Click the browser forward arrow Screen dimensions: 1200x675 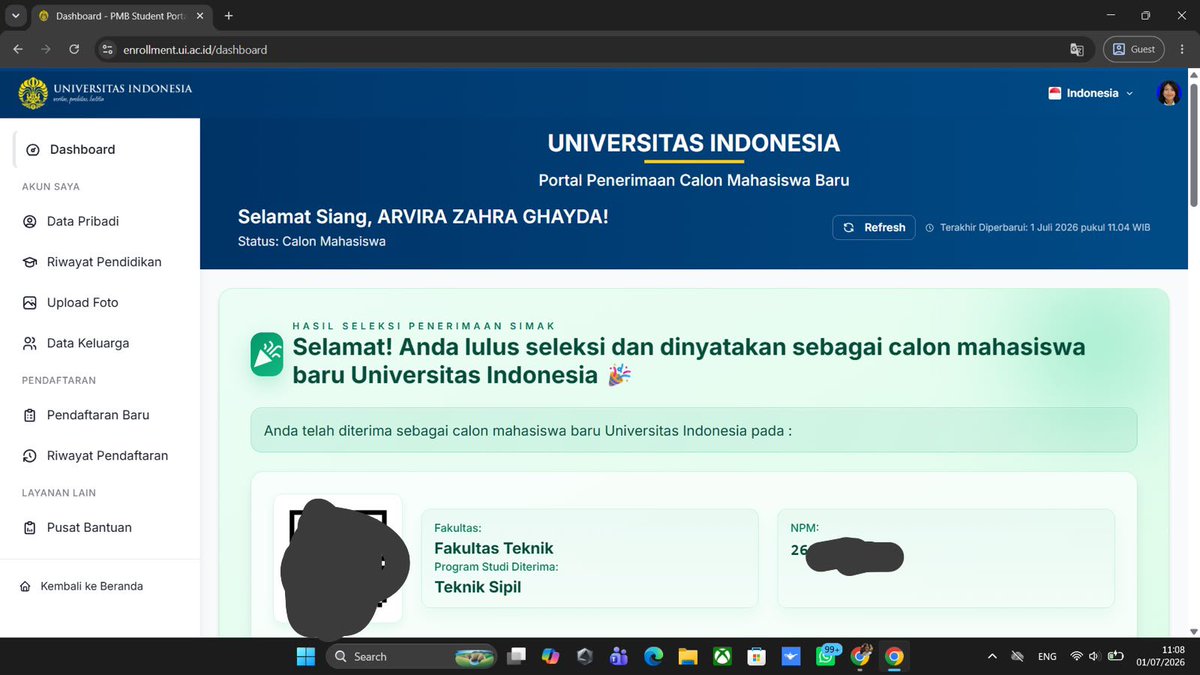(x=46, y=49)
